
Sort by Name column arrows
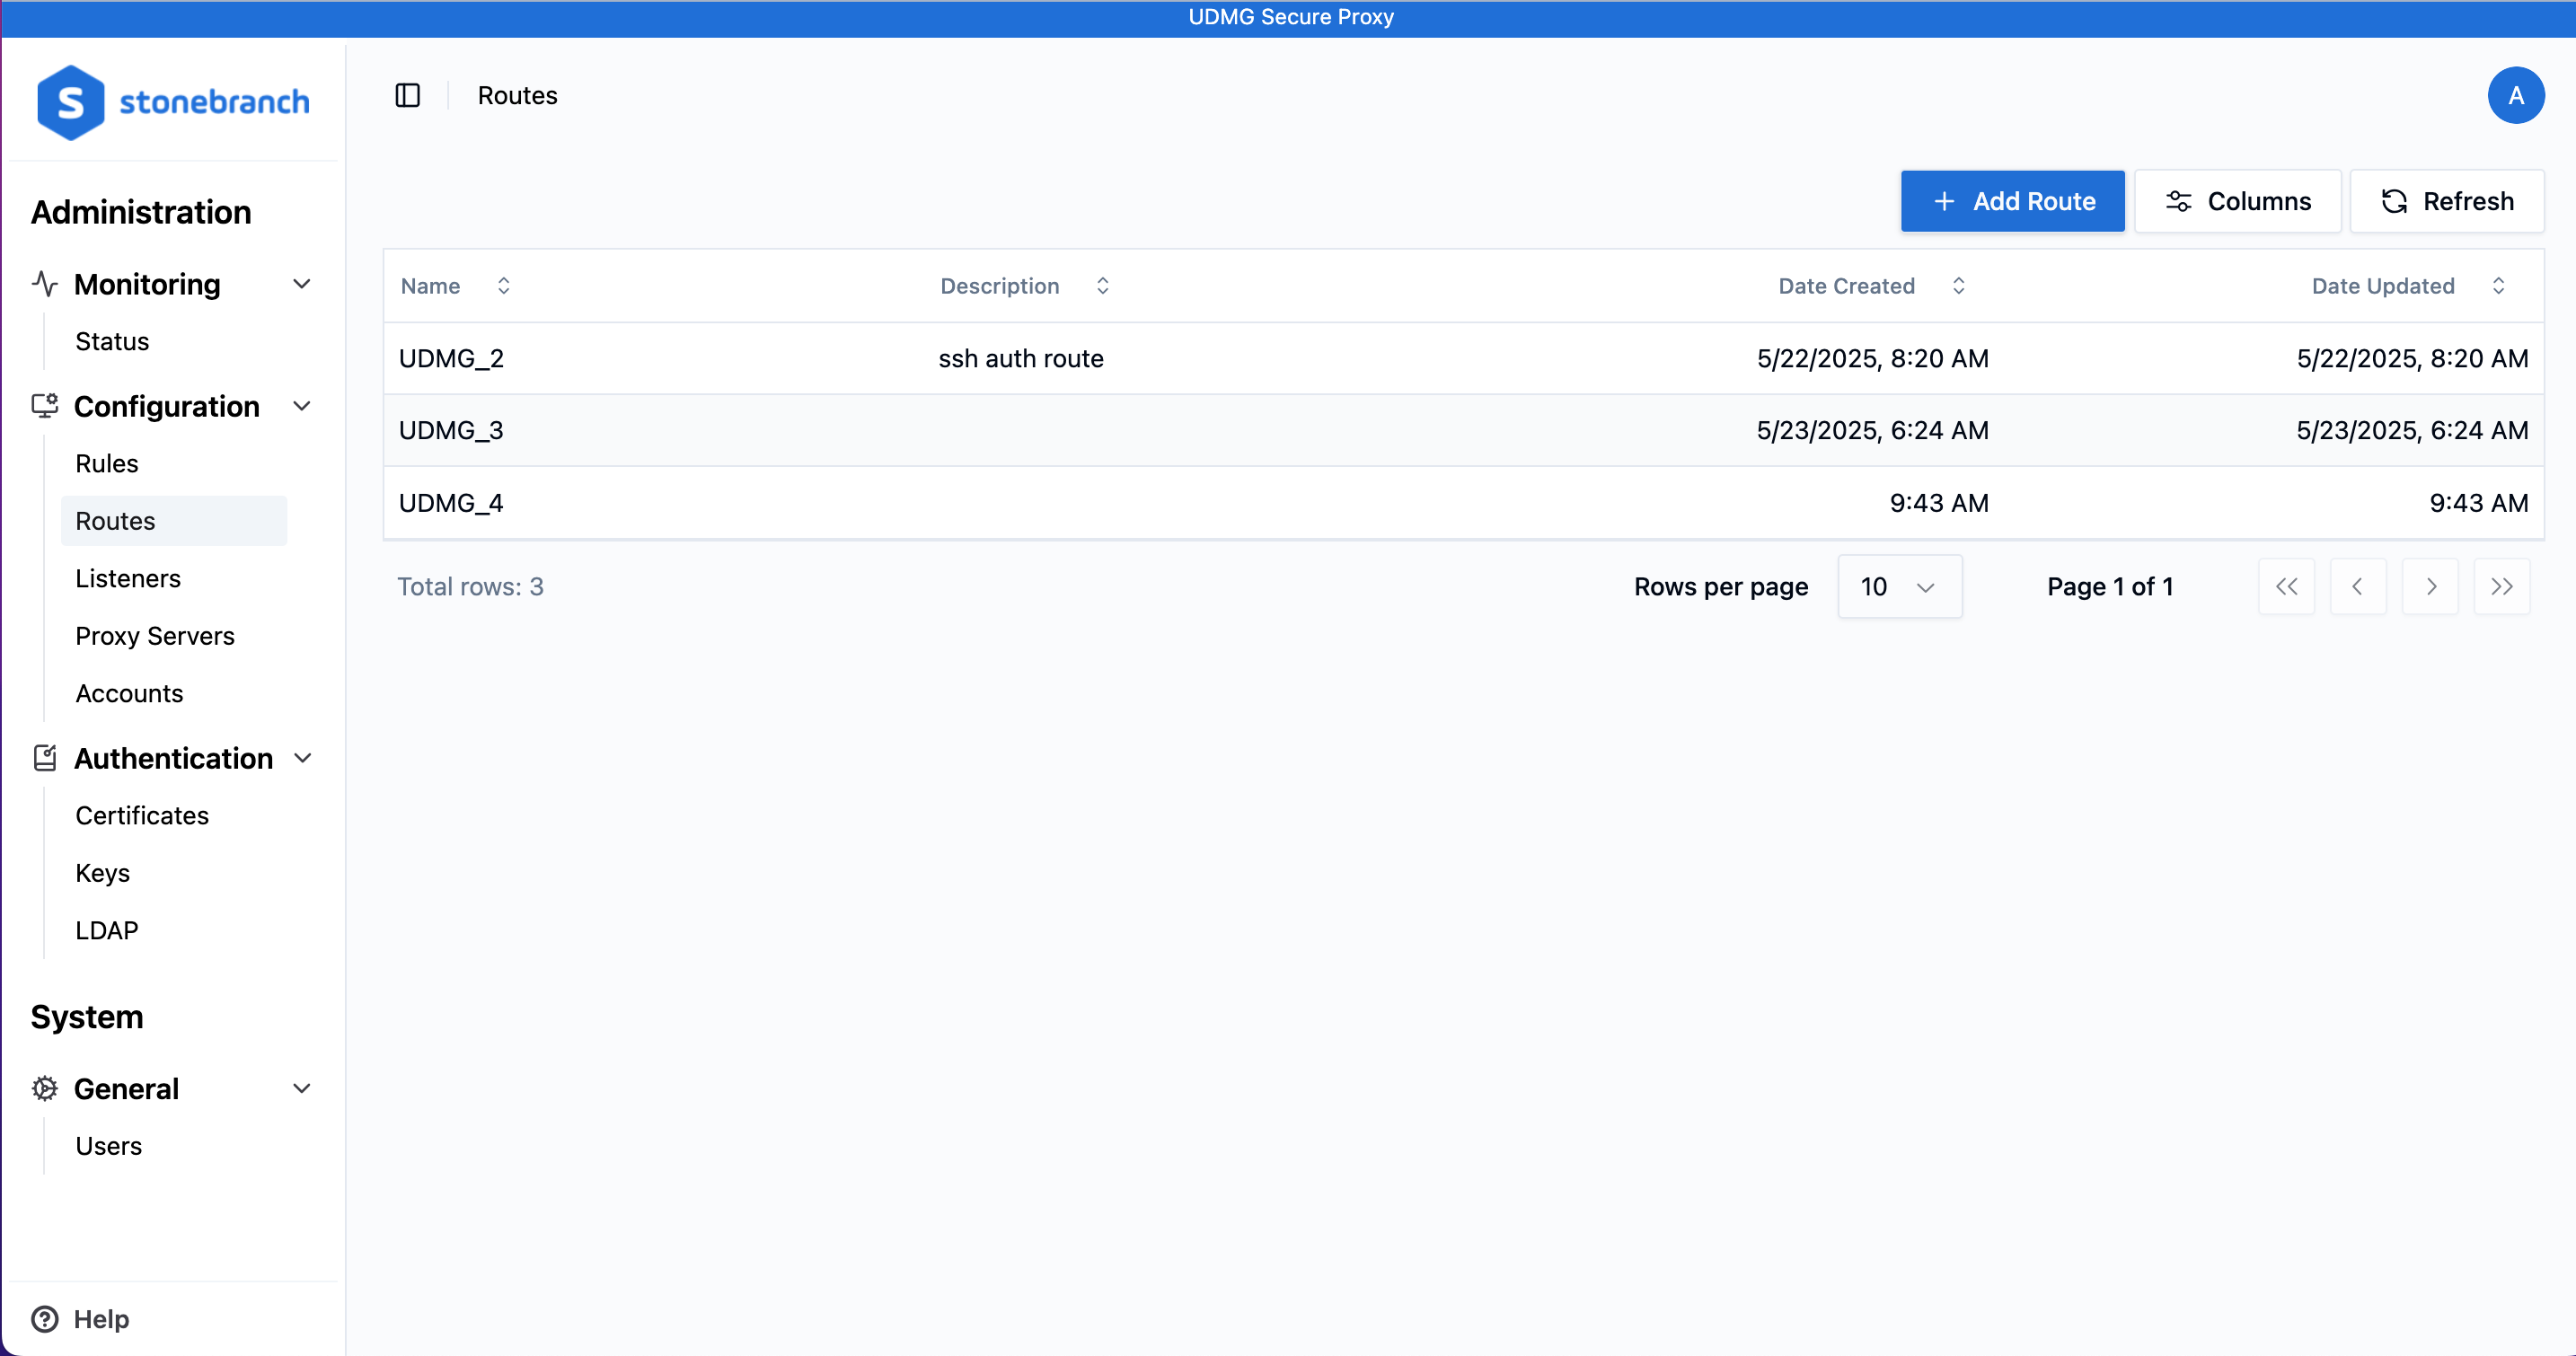coord(504,286)
